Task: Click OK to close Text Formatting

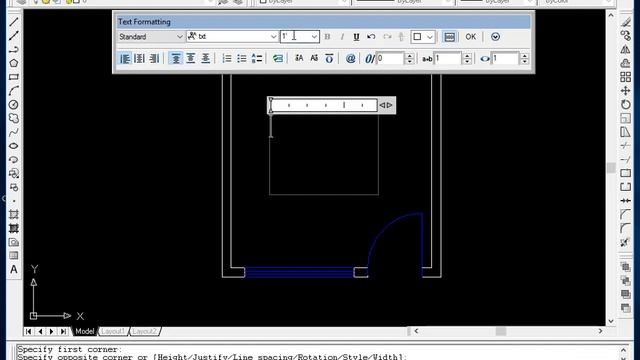Action: pyautogui.click(x=471, y=37)
